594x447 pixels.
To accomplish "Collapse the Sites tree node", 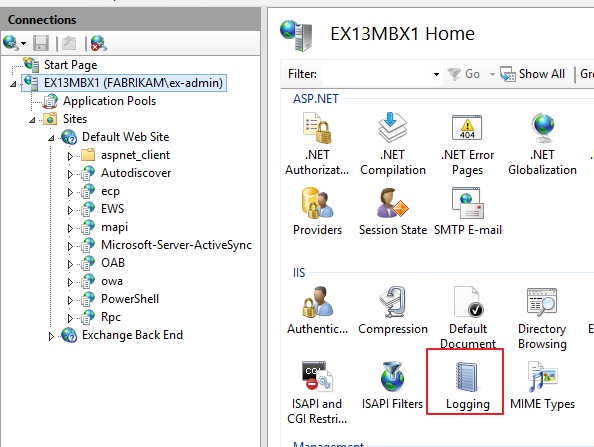I will 32,120.
